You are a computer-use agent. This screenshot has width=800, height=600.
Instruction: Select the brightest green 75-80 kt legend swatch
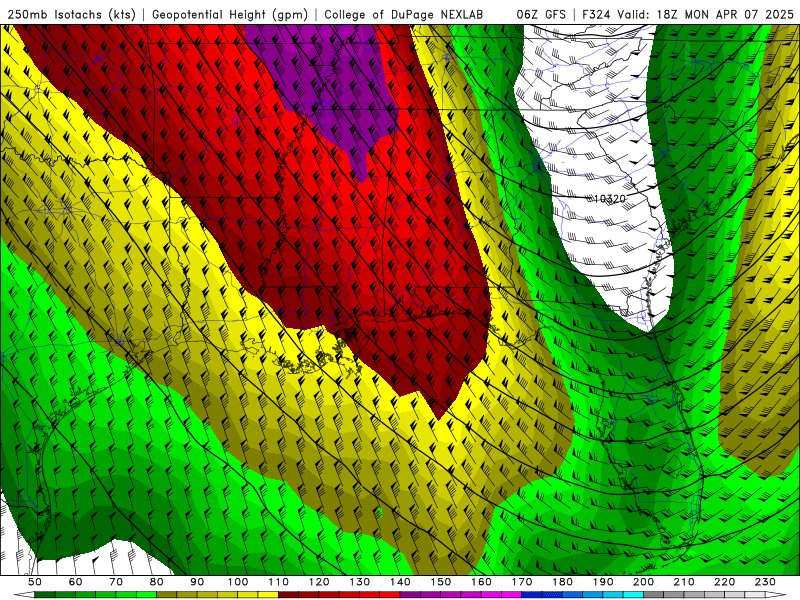tap(146, 595)
